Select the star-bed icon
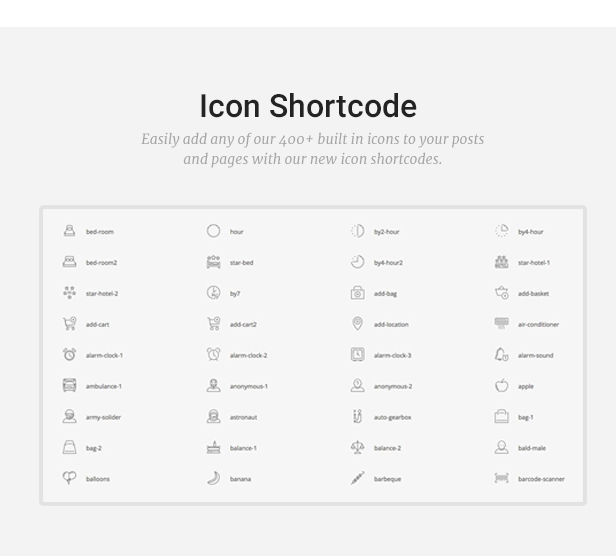Viewport: 616px width, 556px height. click(x=213, y=262)
